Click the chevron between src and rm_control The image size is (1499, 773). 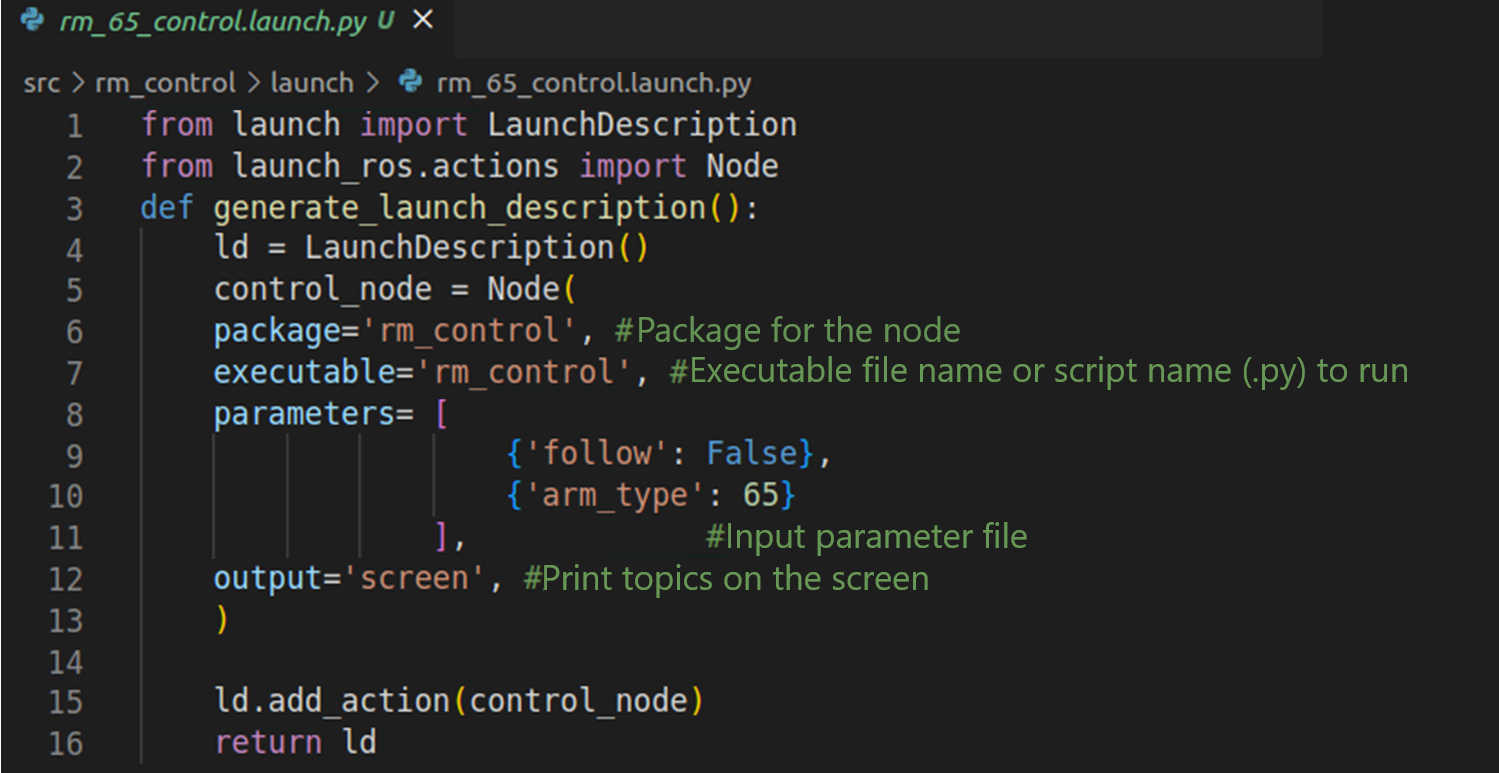coord(78,83)
